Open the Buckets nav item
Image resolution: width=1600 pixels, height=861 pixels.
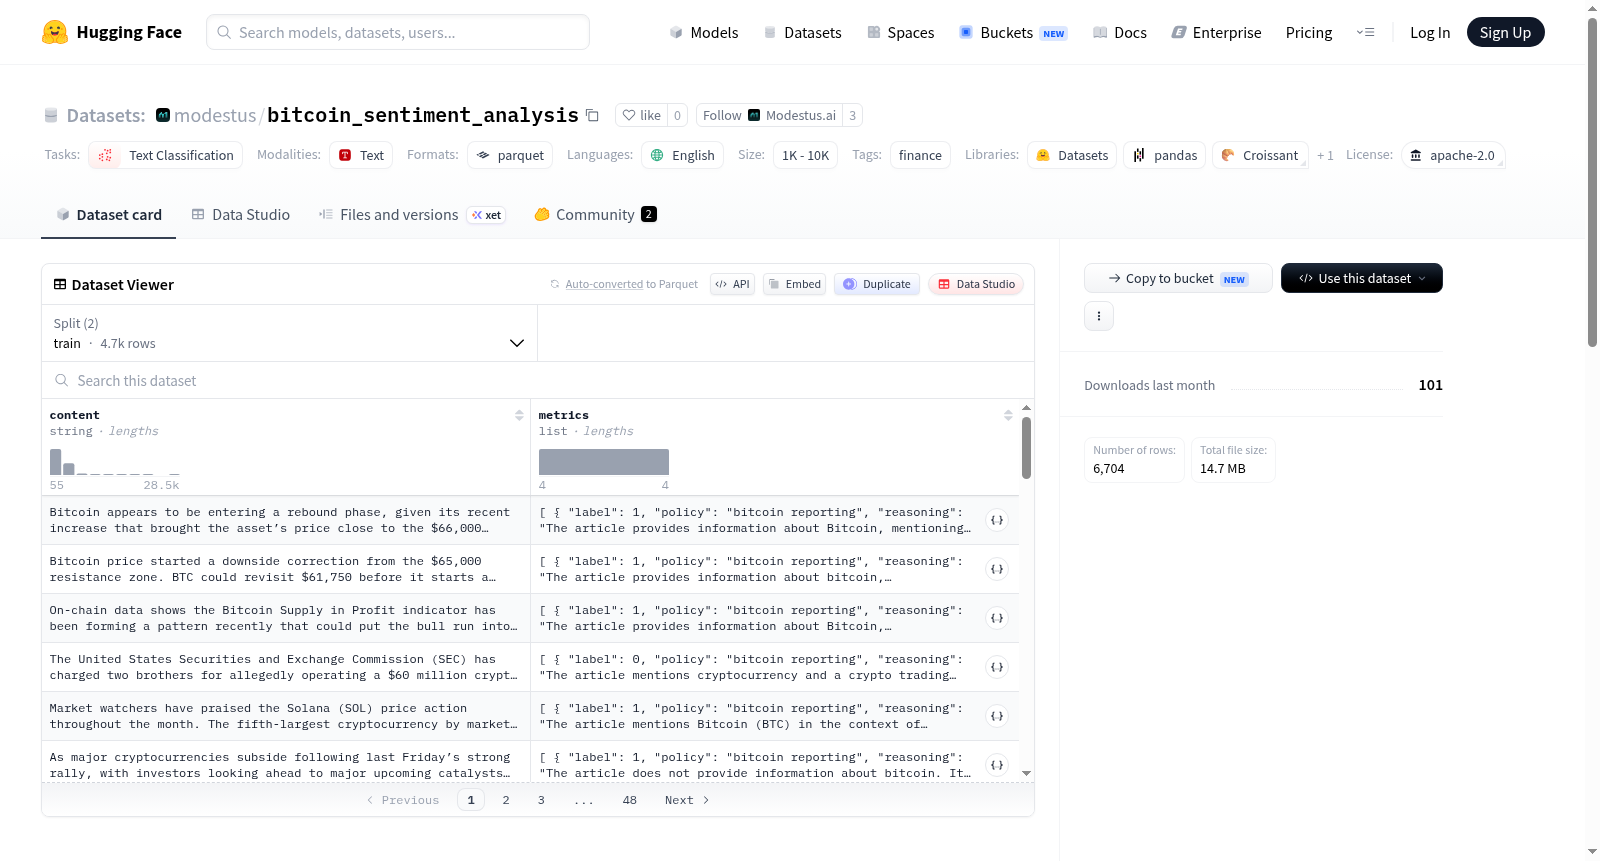coord(1013,32)
